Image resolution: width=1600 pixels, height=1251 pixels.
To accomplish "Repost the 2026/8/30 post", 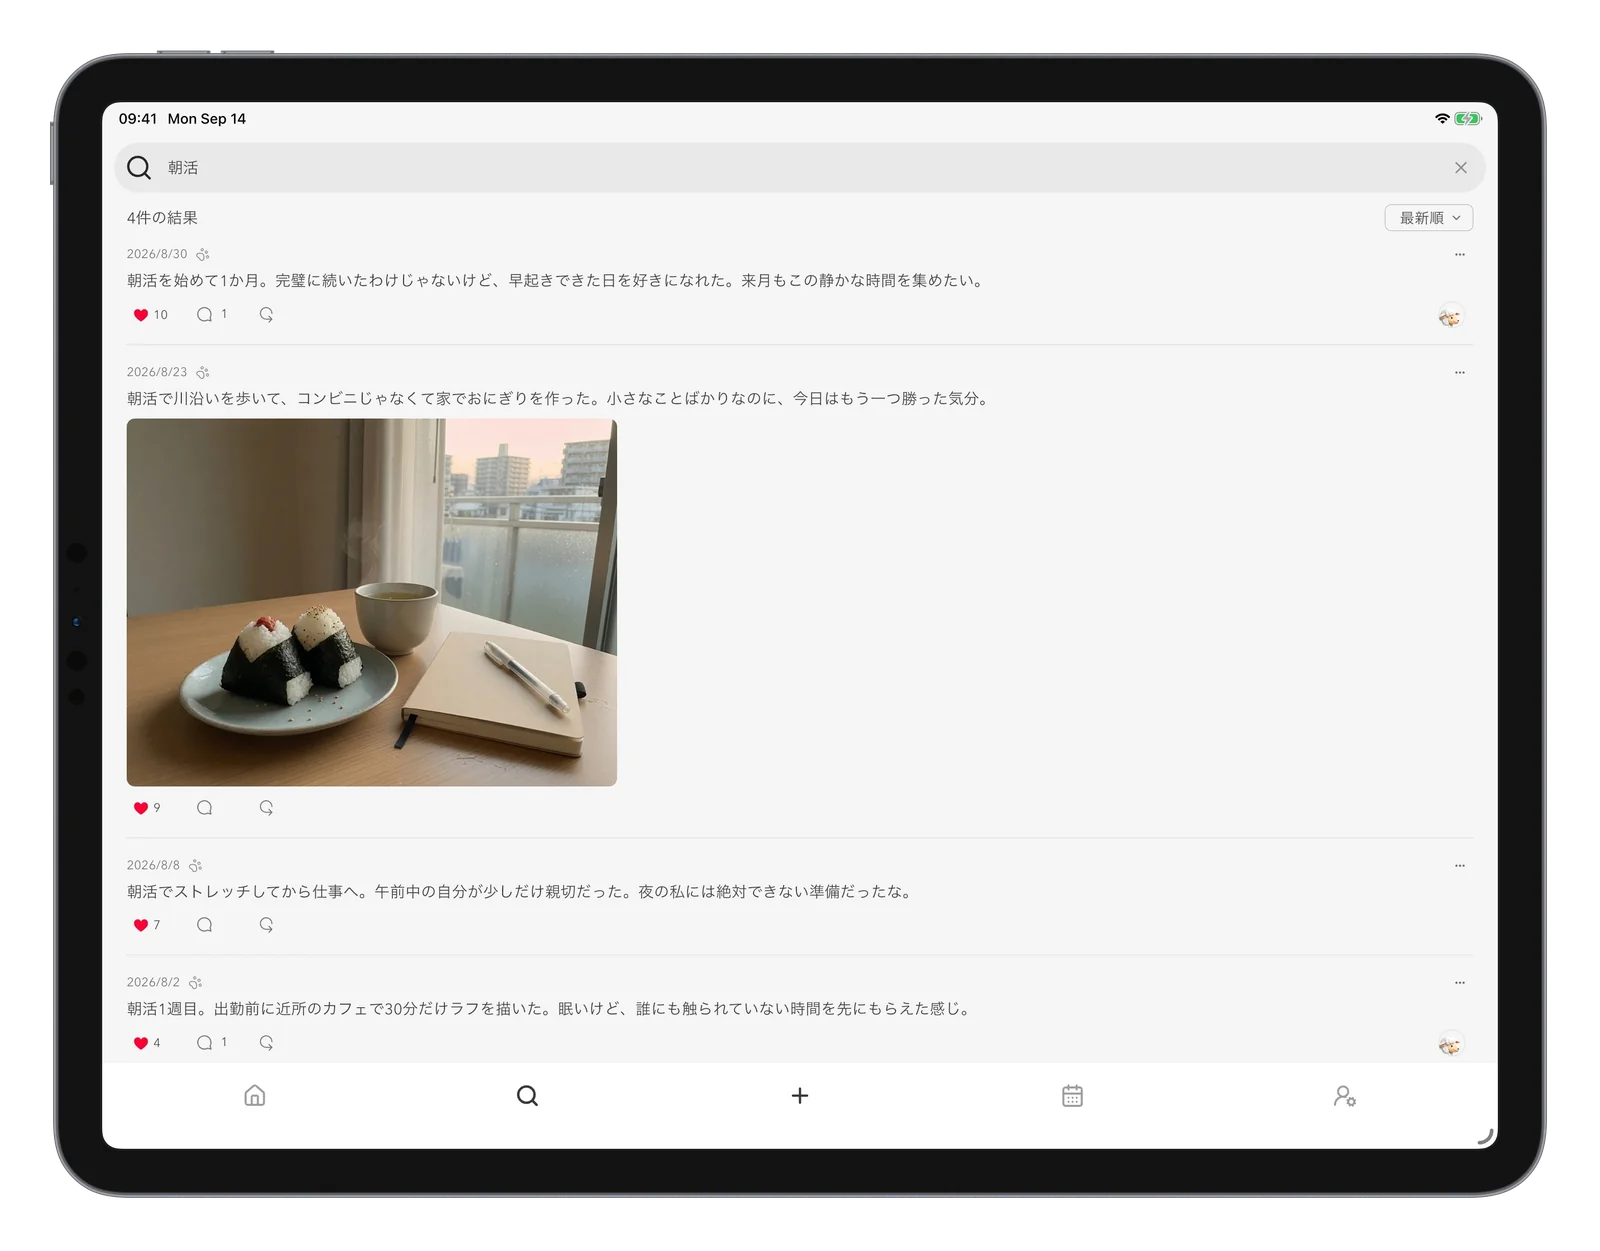I will click(x=266, y=314).
